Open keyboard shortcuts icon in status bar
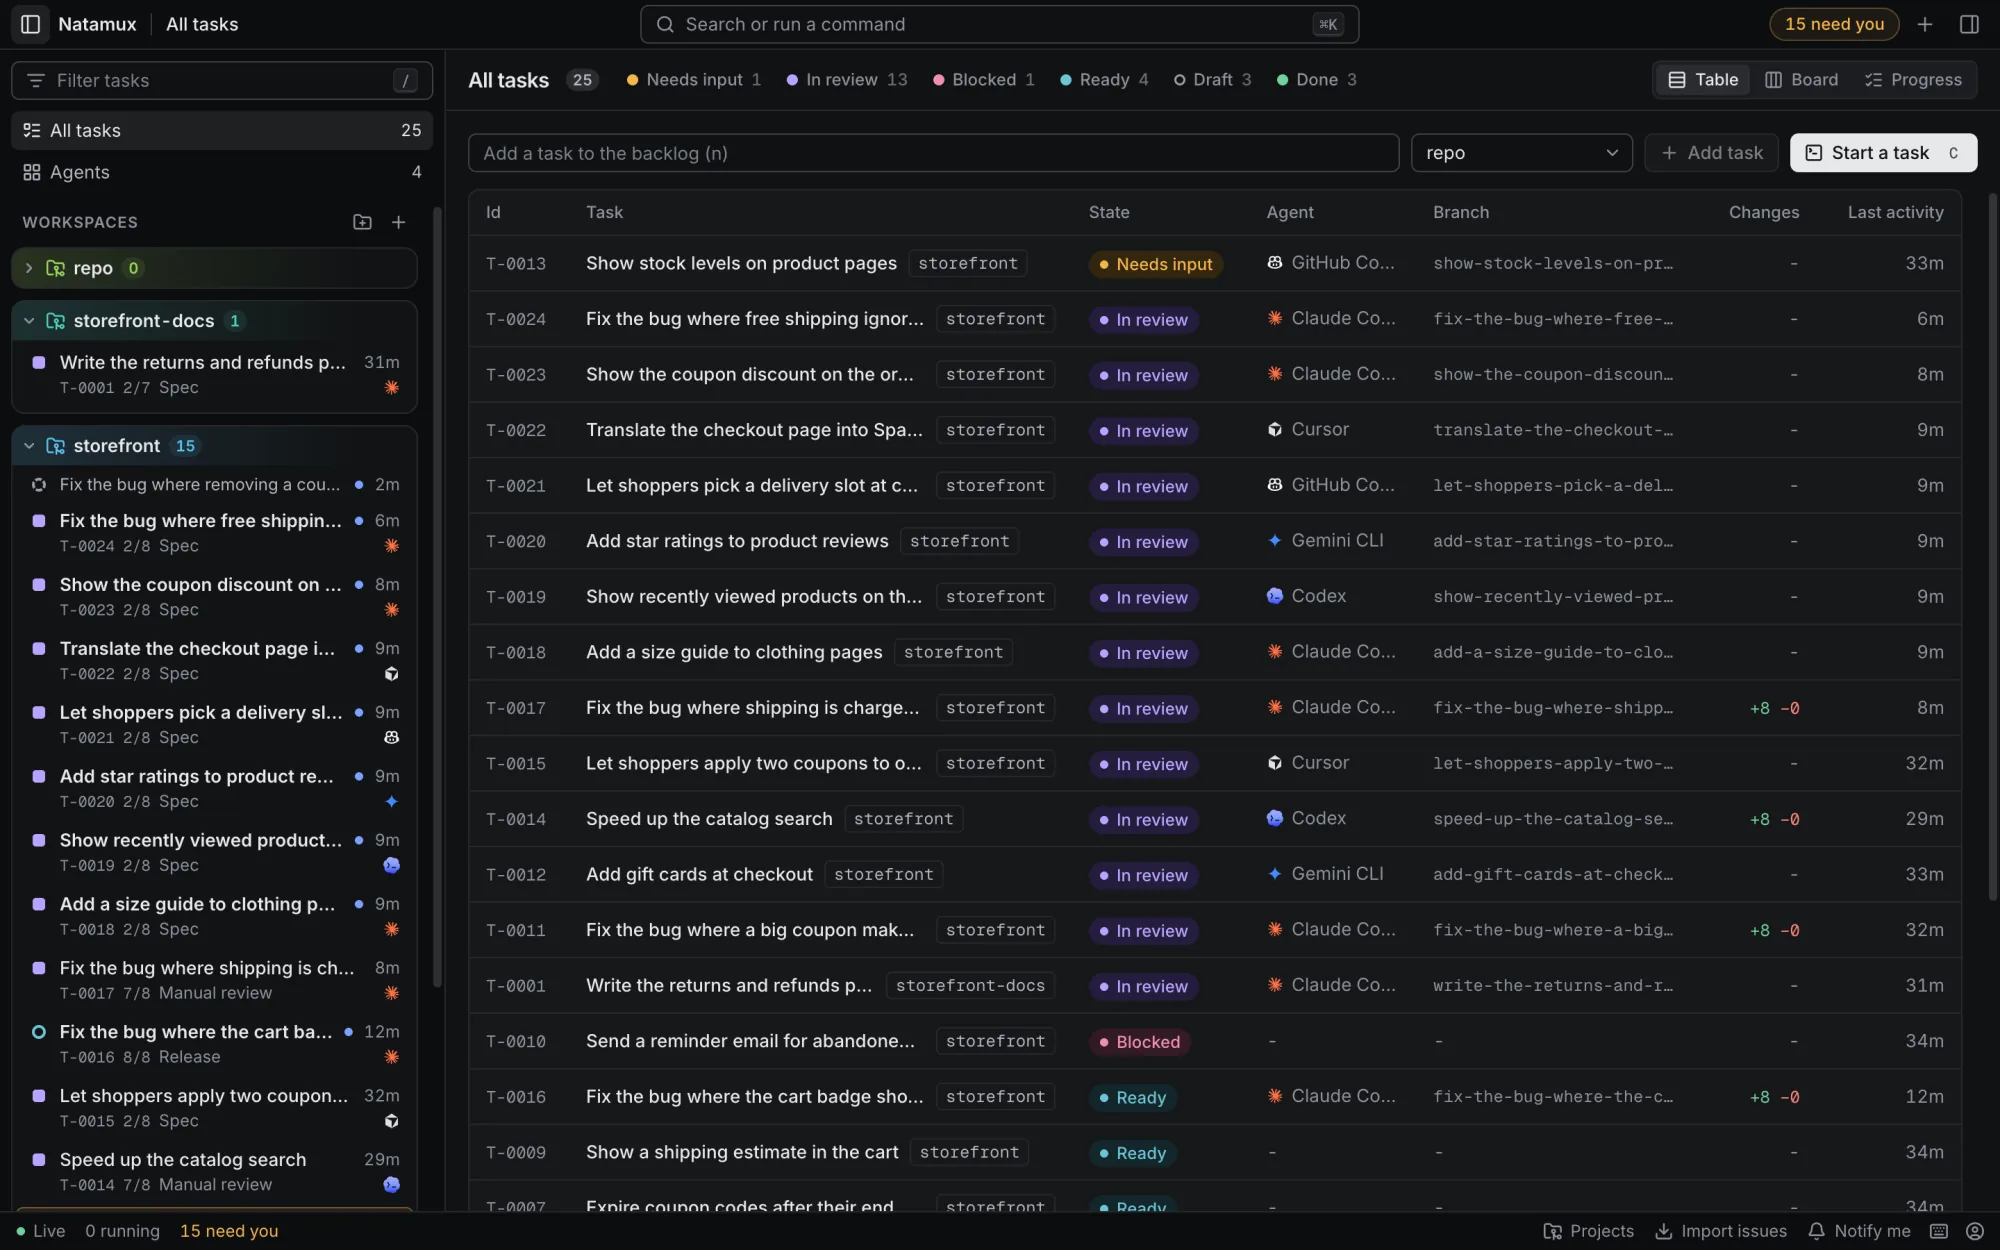The width and height of the screenshot is (2000, 1250). 1938,1231
